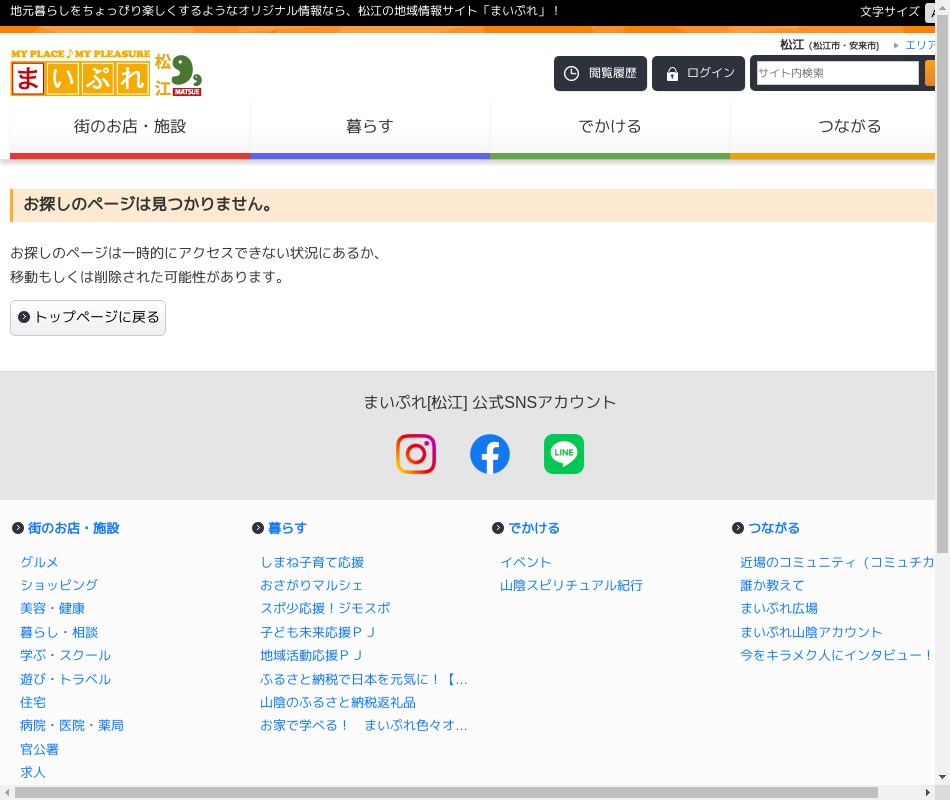Screen dimensions: 950x800
Task: Open the 暮らす navigation tab
Action: (x=370, y=127)
